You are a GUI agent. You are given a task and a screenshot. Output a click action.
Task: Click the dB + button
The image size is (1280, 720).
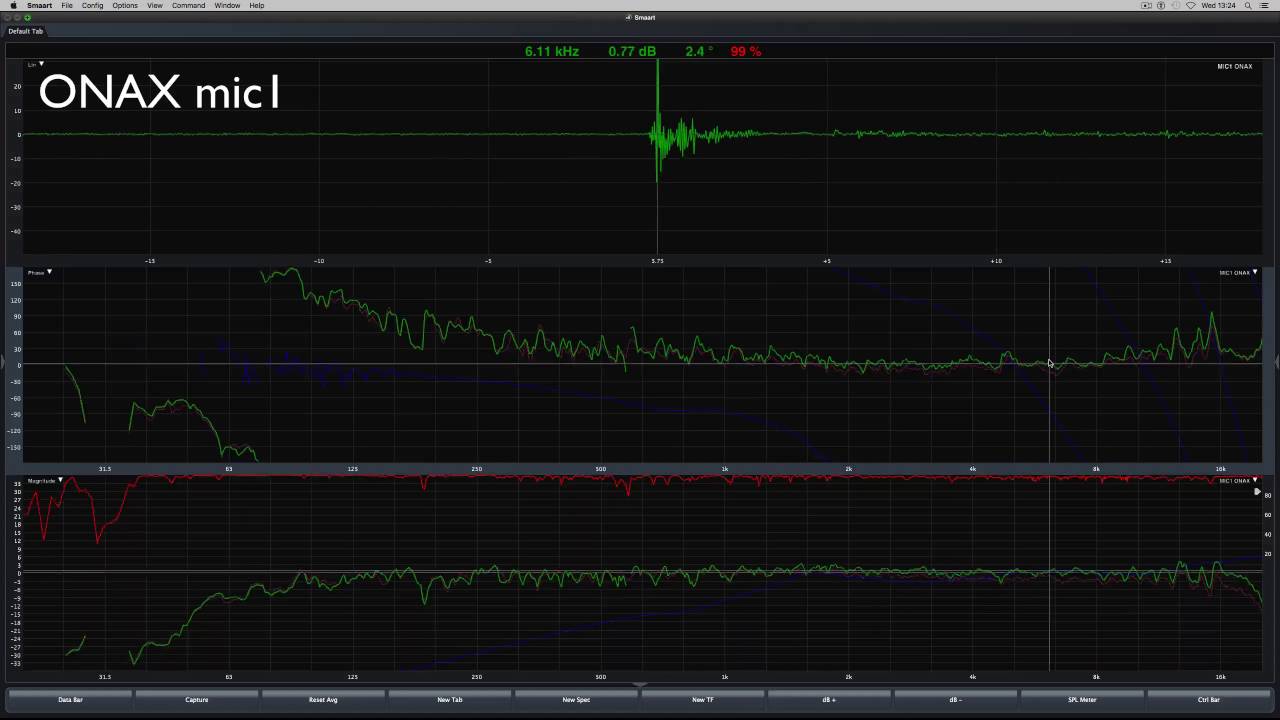pos(829,700)
